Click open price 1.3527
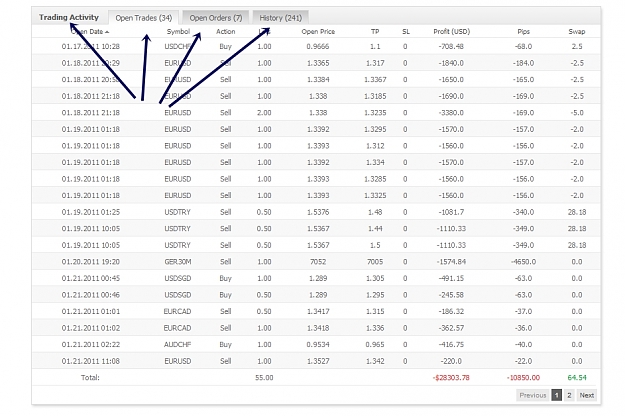 coord(318,361)
